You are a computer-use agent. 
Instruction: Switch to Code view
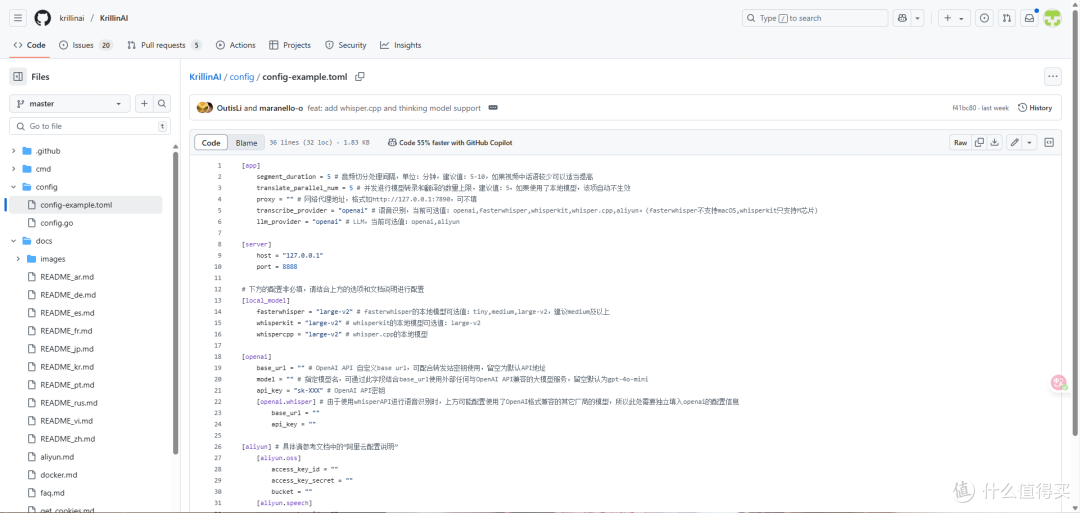pos(211,143)
